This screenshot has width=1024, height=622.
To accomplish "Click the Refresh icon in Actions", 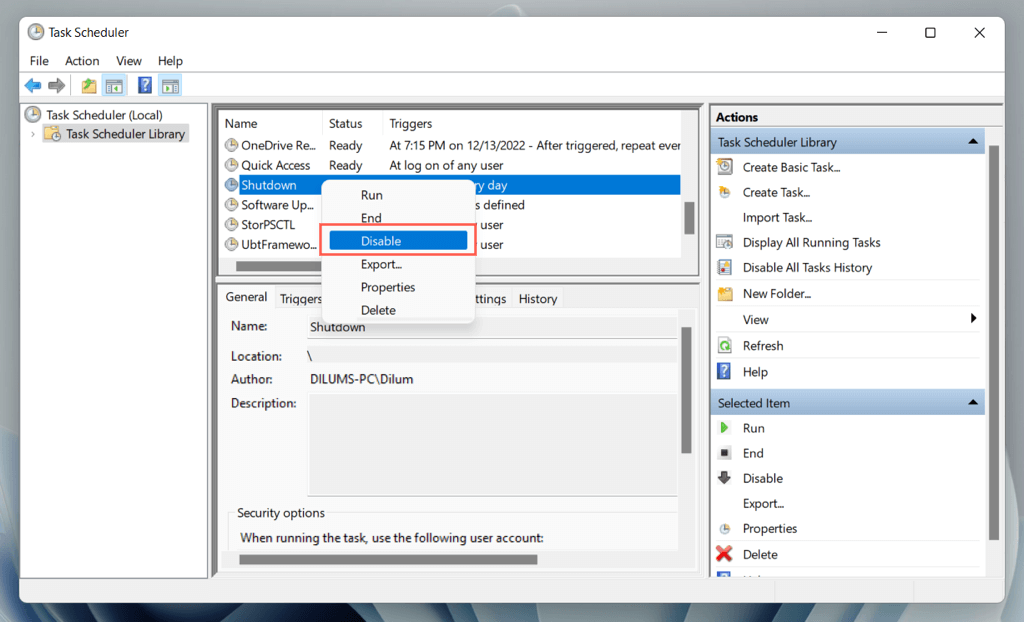I will click(725, 346).
